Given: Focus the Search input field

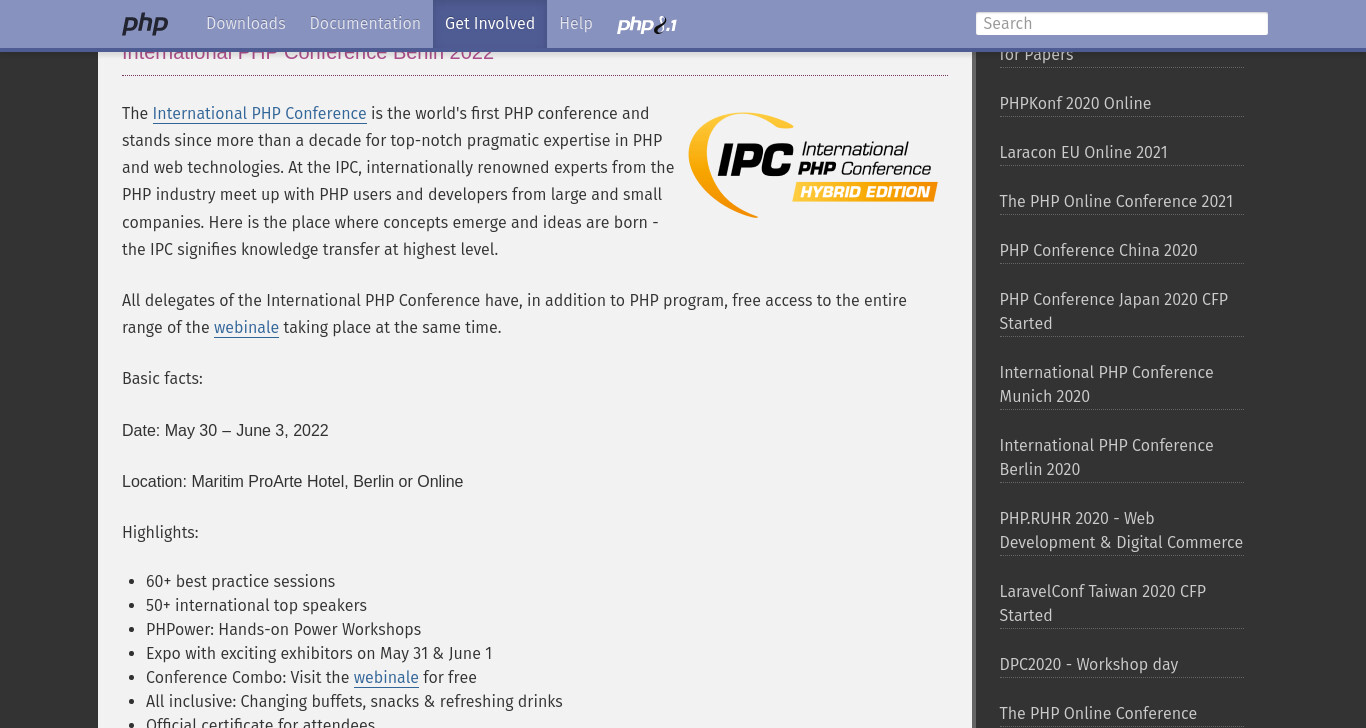Looking at the screenshot, I should click(x=1122, y=24).
